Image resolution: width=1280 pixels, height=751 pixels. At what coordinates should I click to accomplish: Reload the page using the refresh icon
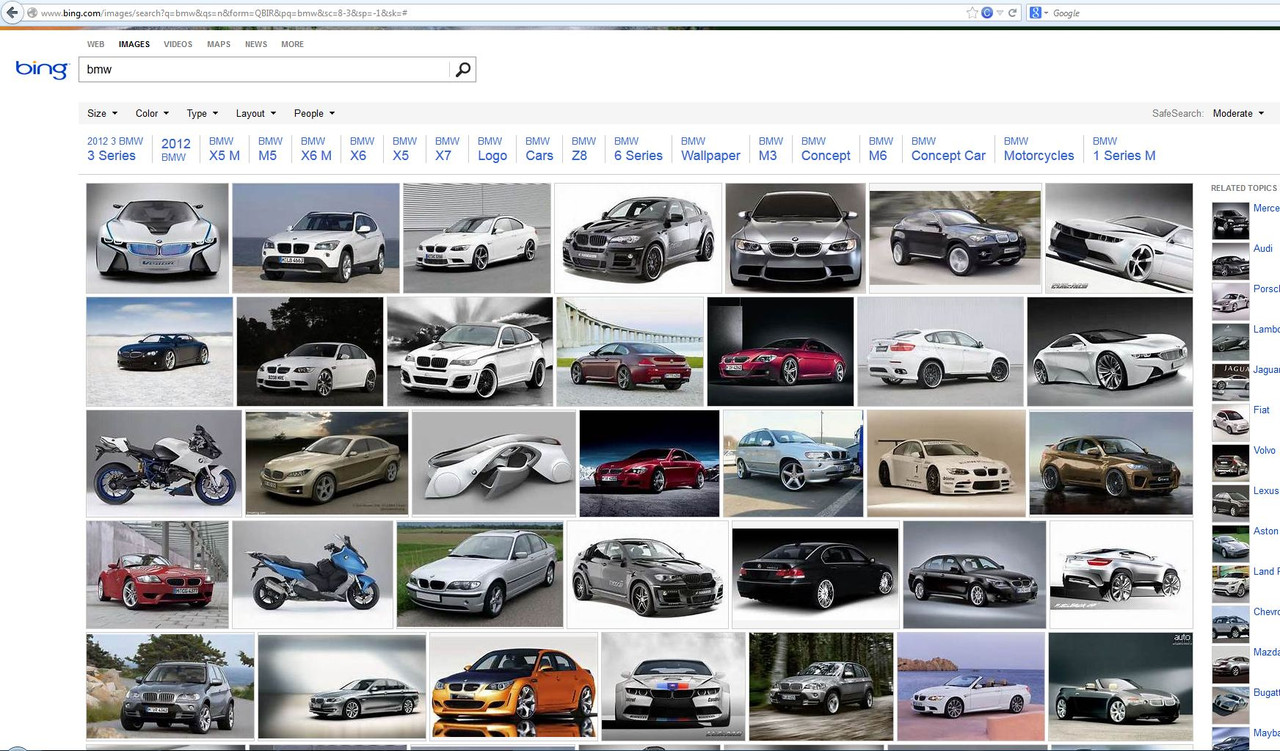tap(1012, 13)
